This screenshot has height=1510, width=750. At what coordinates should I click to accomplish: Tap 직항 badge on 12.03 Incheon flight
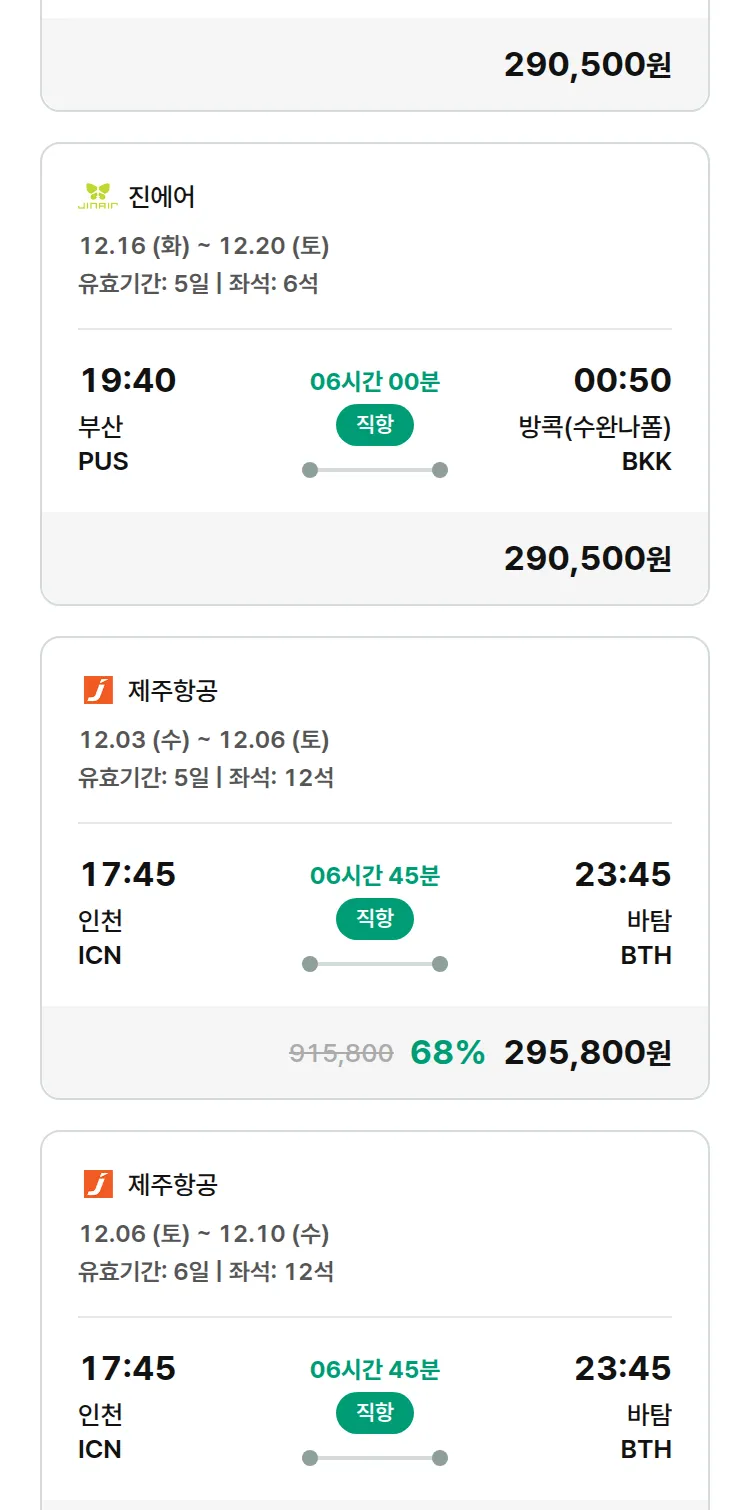[x=375, y=919]
